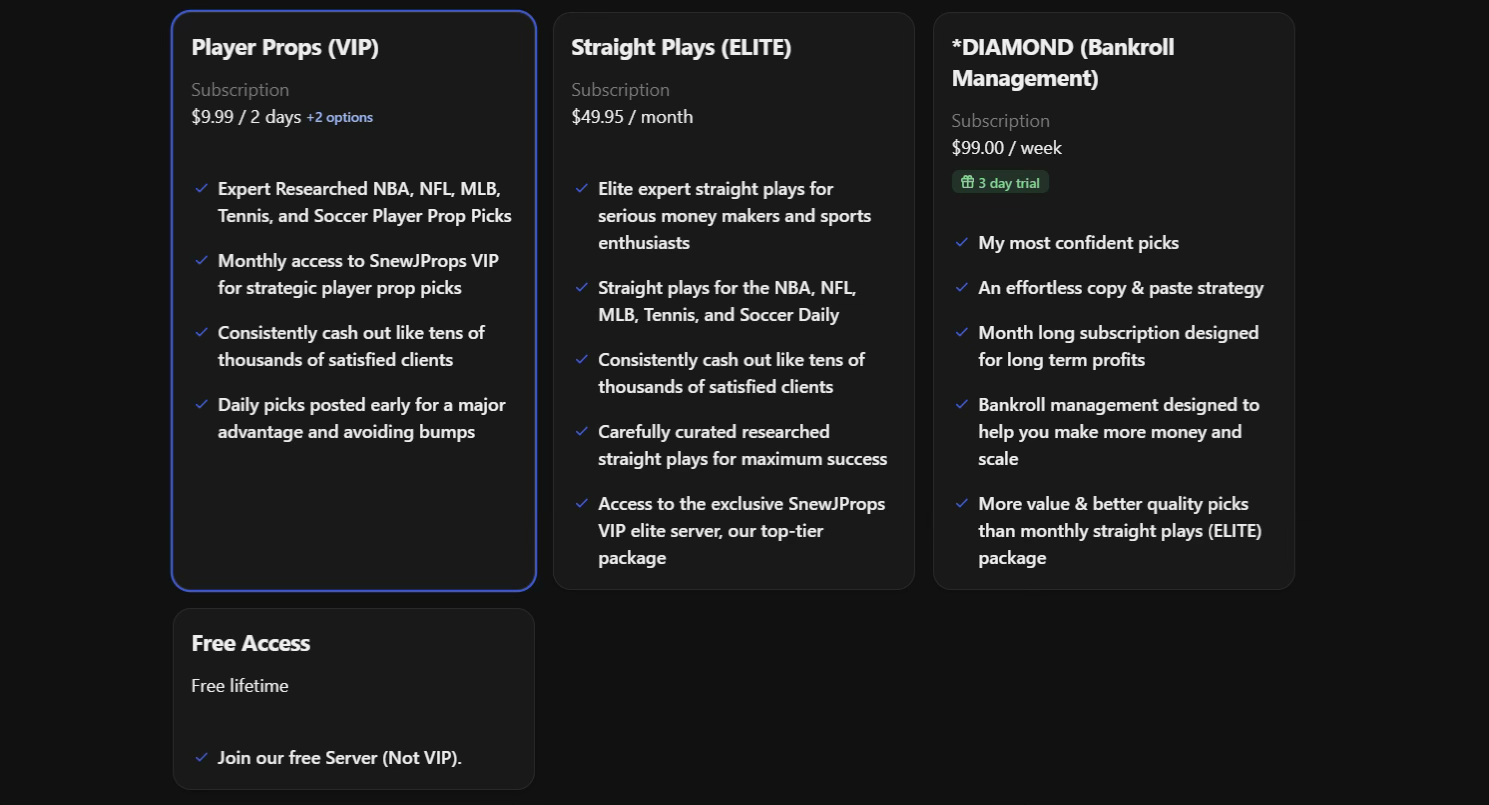Click checkmark by Carefully curated researched straight plays

coord(582,431)
